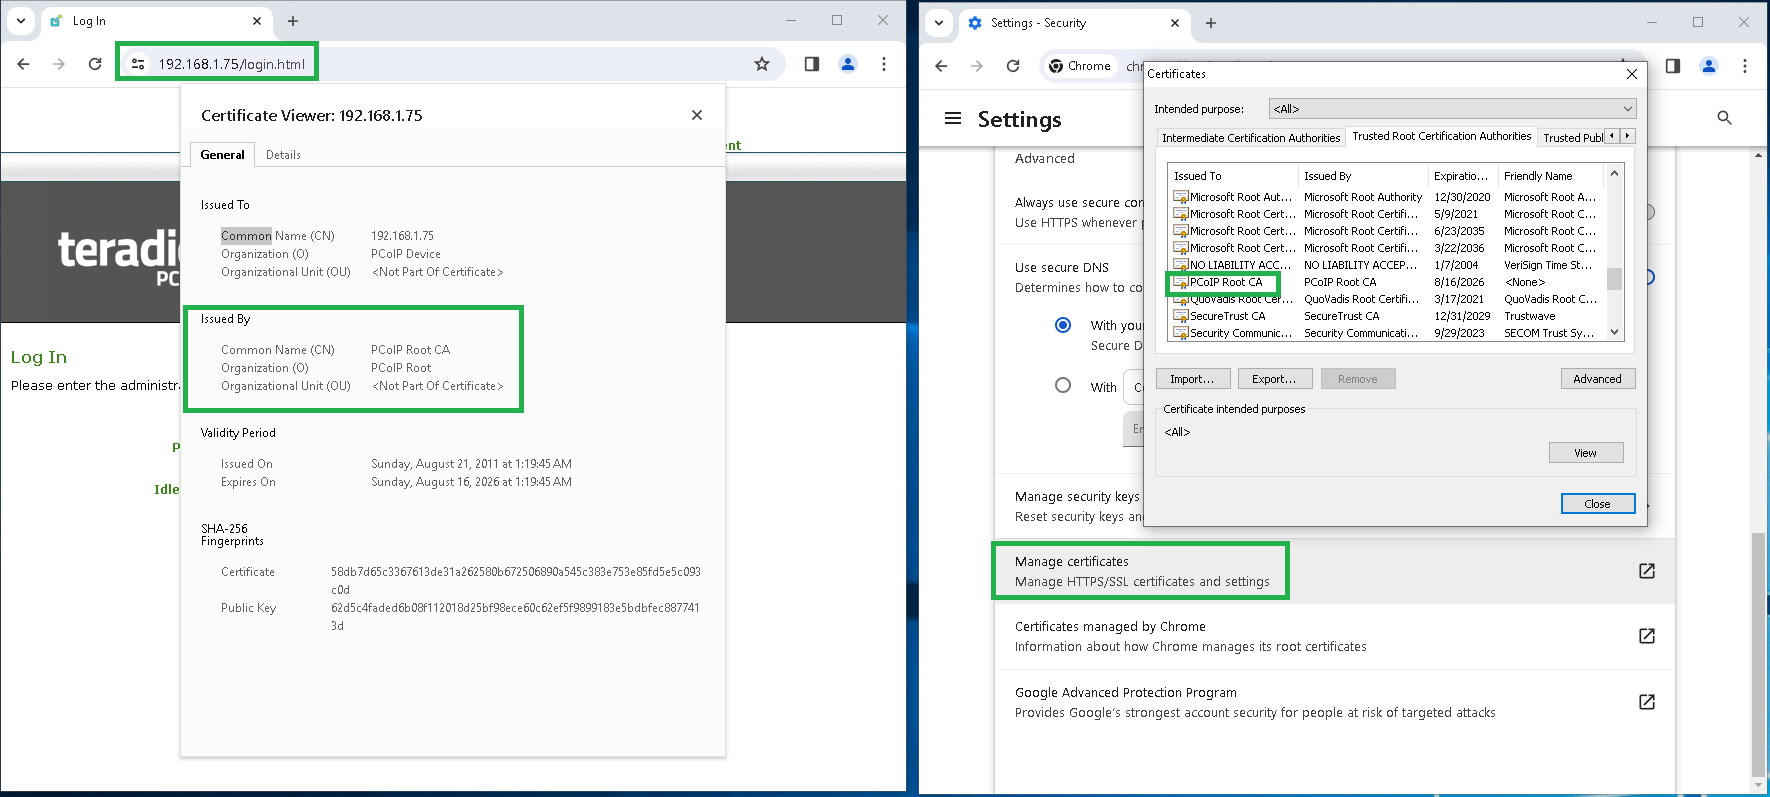Open Settings hamburger navigation menu

pyautogui.click(x=953, y=119)
